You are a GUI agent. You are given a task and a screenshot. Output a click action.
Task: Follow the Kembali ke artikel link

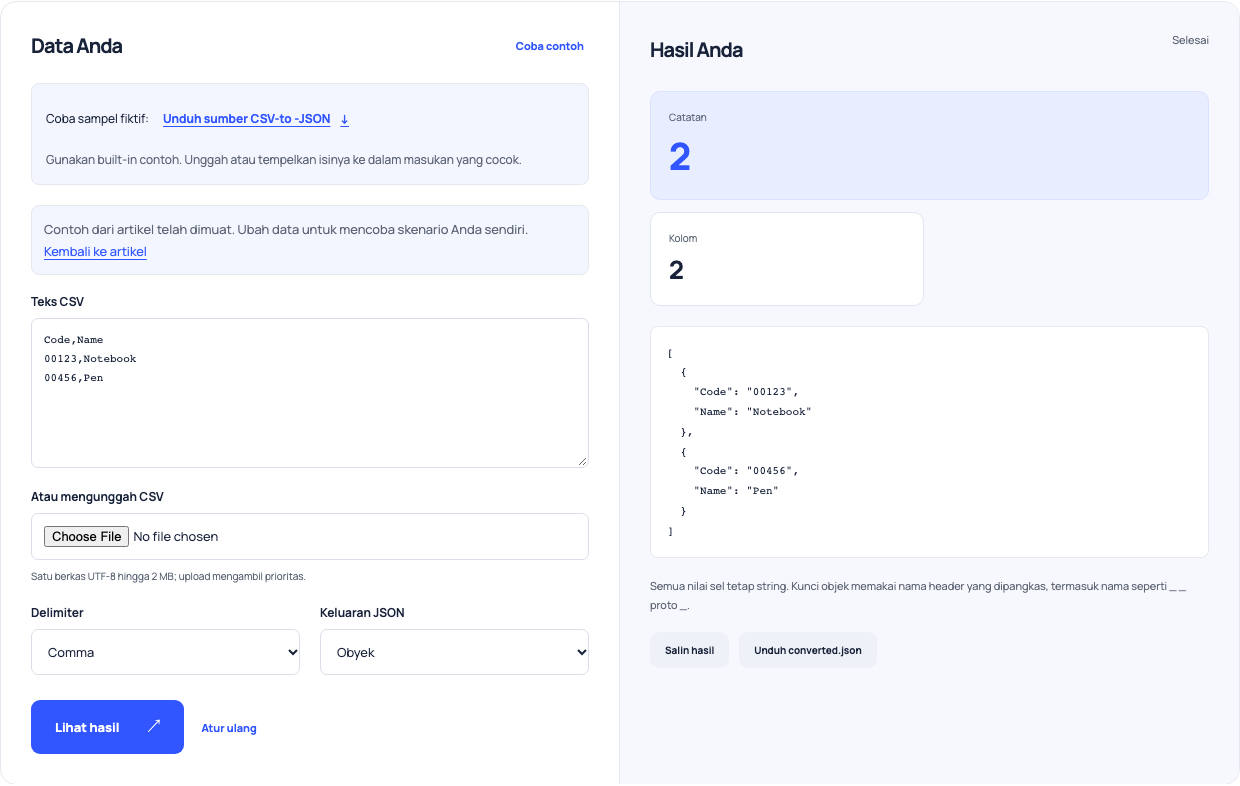point(95,252)
